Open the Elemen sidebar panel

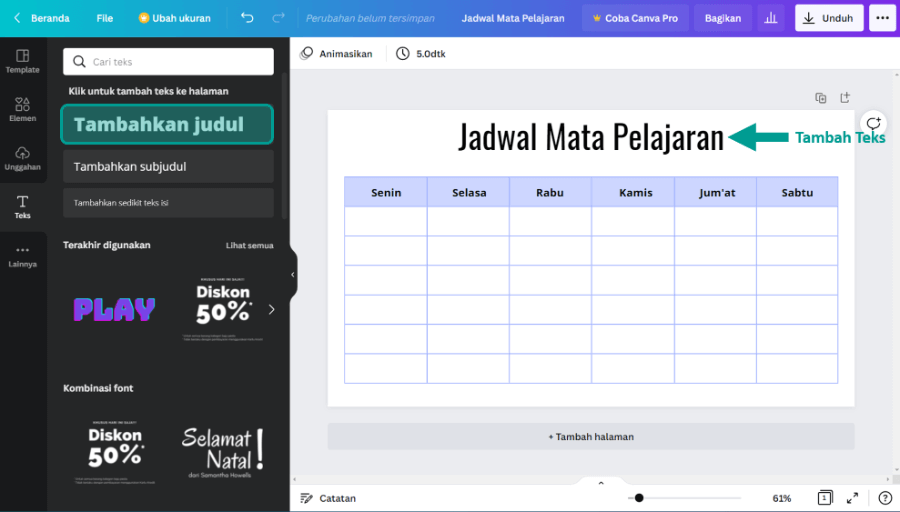(x=22, y=110)
